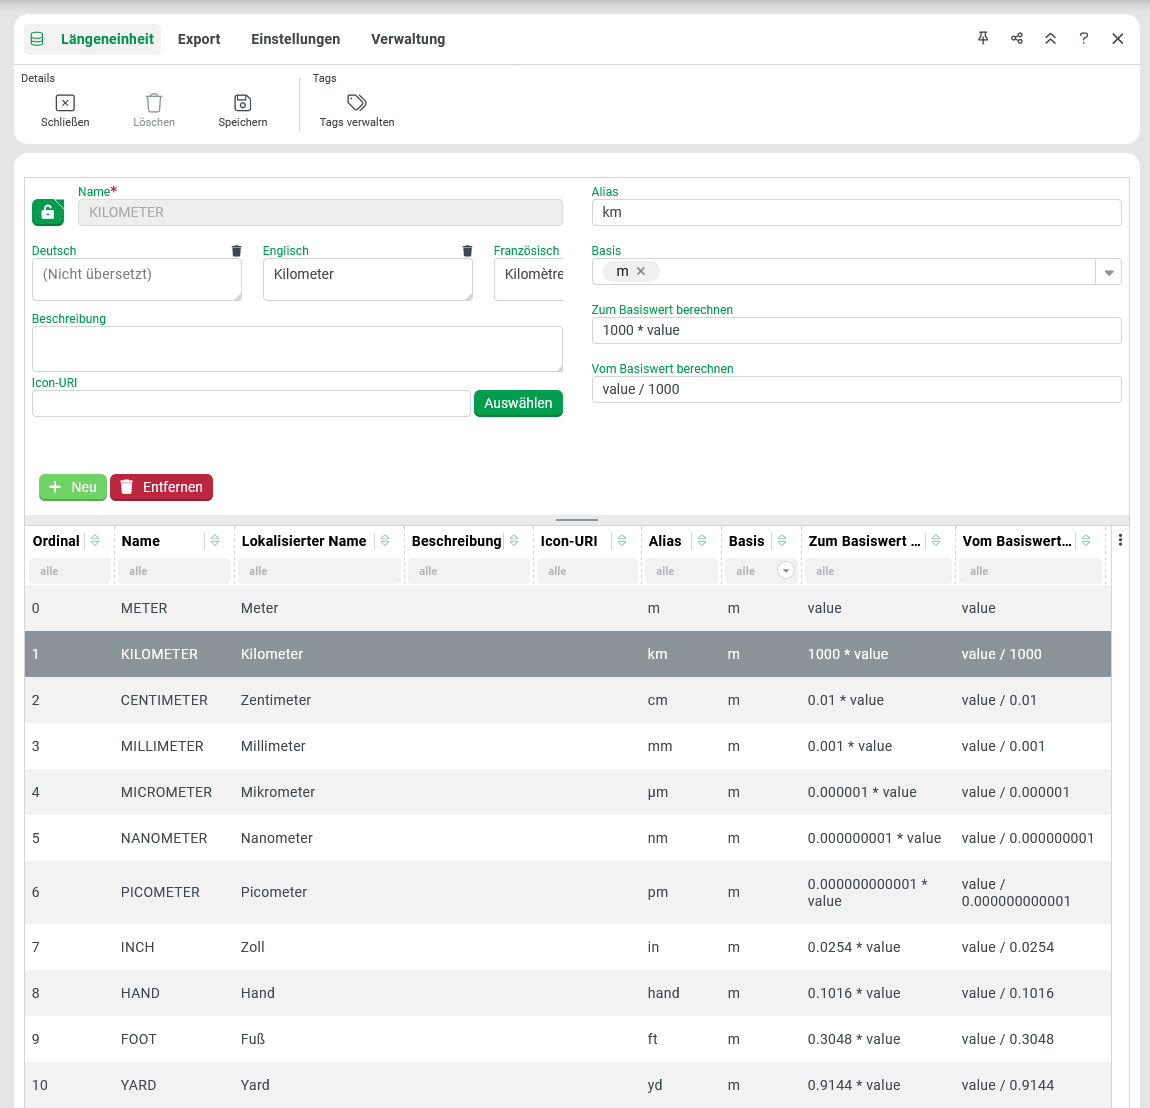The width and height of the screenshot is (1150, 1108).
Task: Expand the Basis dropdown arrow
Action: coord(1108,272)
